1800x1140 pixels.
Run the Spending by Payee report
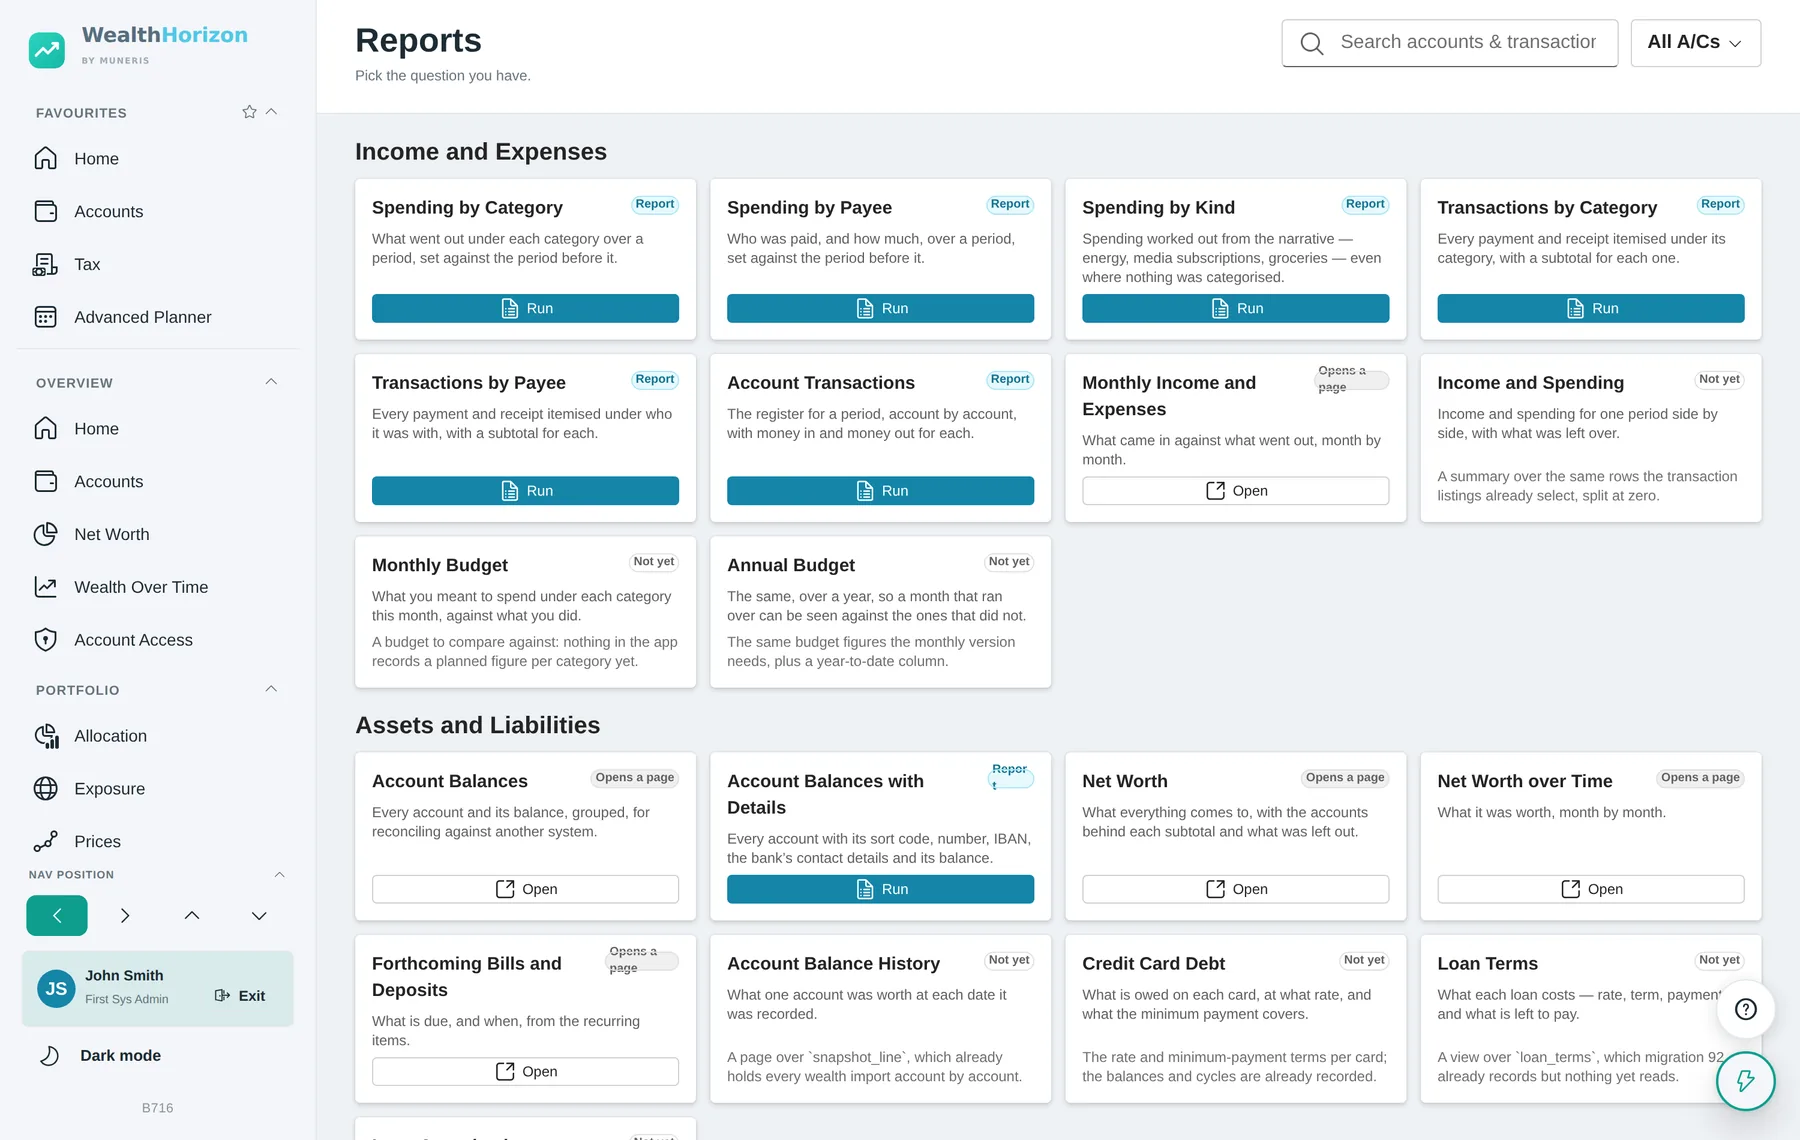[880, 309]
